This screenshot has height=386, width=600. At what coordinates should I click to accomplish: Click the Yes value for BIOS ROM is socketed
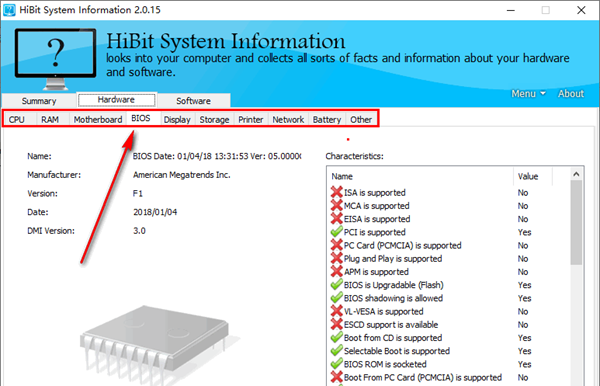coord(525,364)
